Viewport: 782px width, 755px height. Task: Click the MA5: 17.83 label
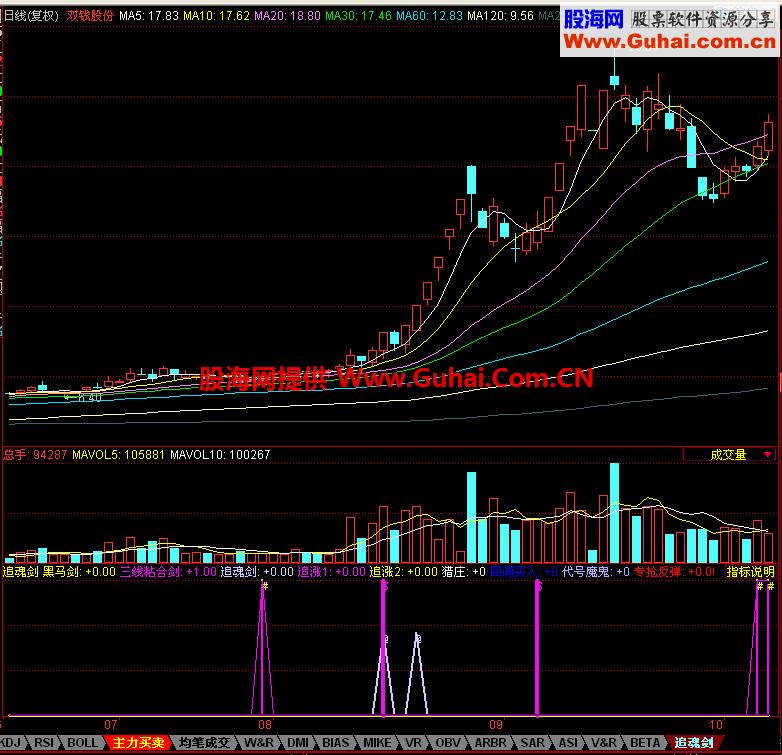point(149,16)
